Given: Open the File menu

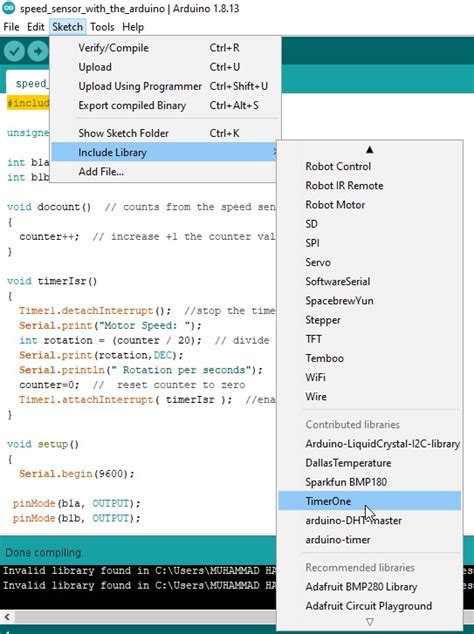Looking at the screenshot, I should pyautogui.click(x=11, y=27).
